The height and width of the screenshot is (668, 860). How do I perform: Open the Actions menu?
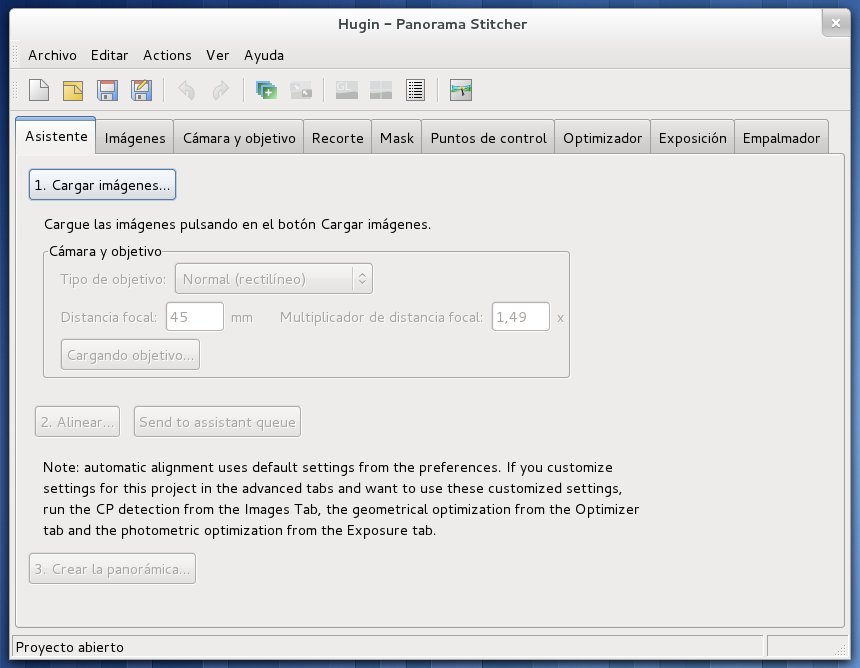pyautogui.click(x=167, y=55)
